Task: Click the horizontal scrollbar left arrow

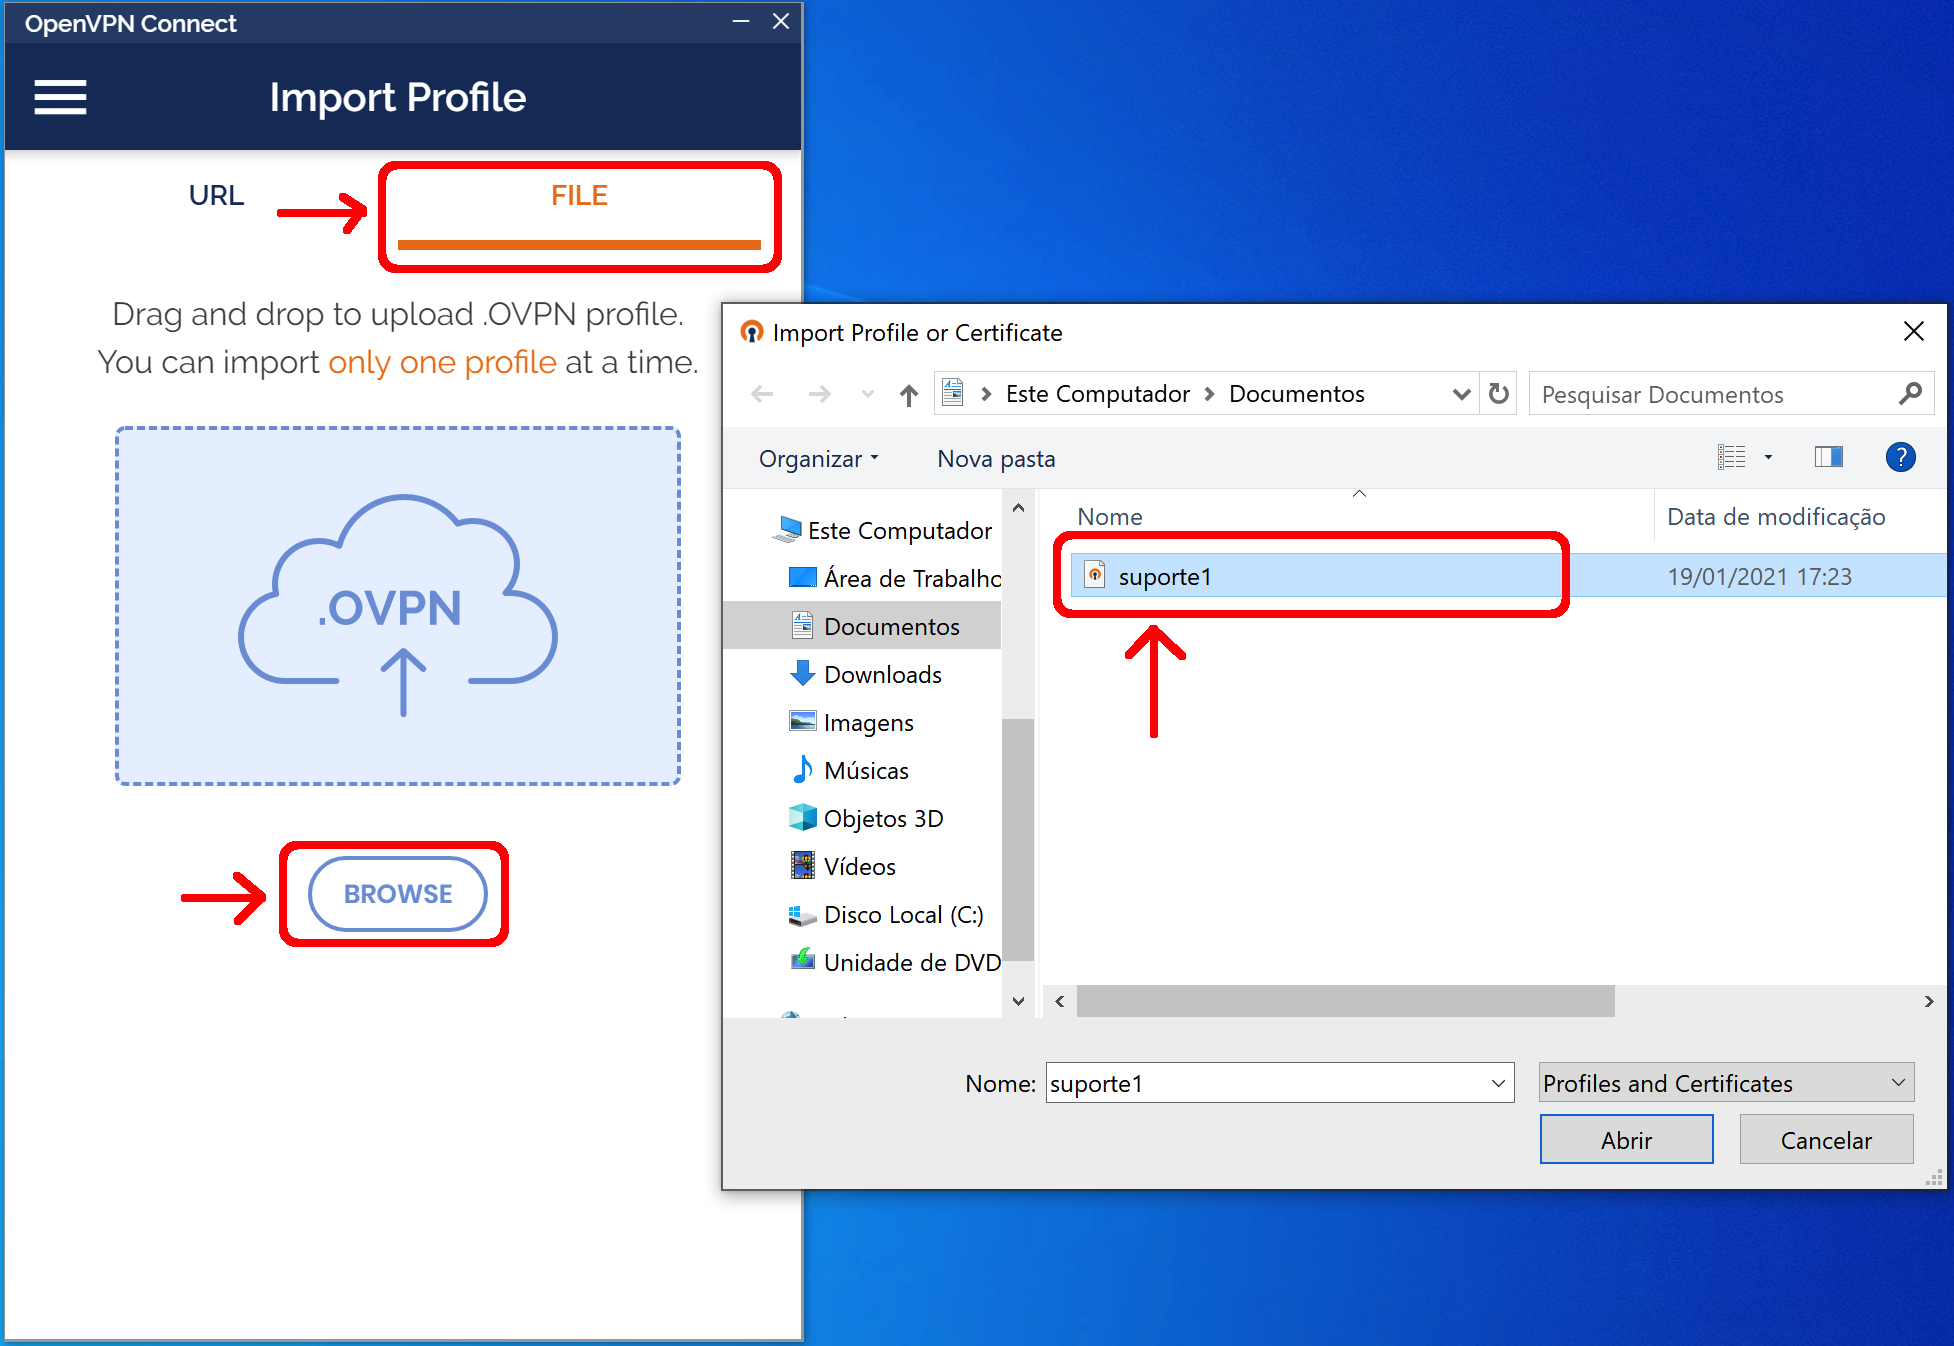Action: 1059,1001
